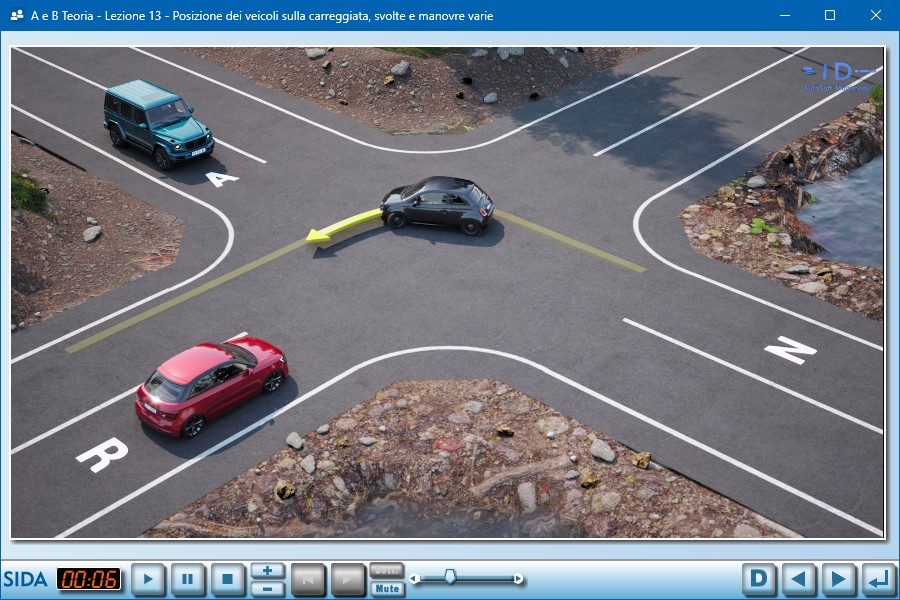Click the window title bar app icon

(16, 16)
